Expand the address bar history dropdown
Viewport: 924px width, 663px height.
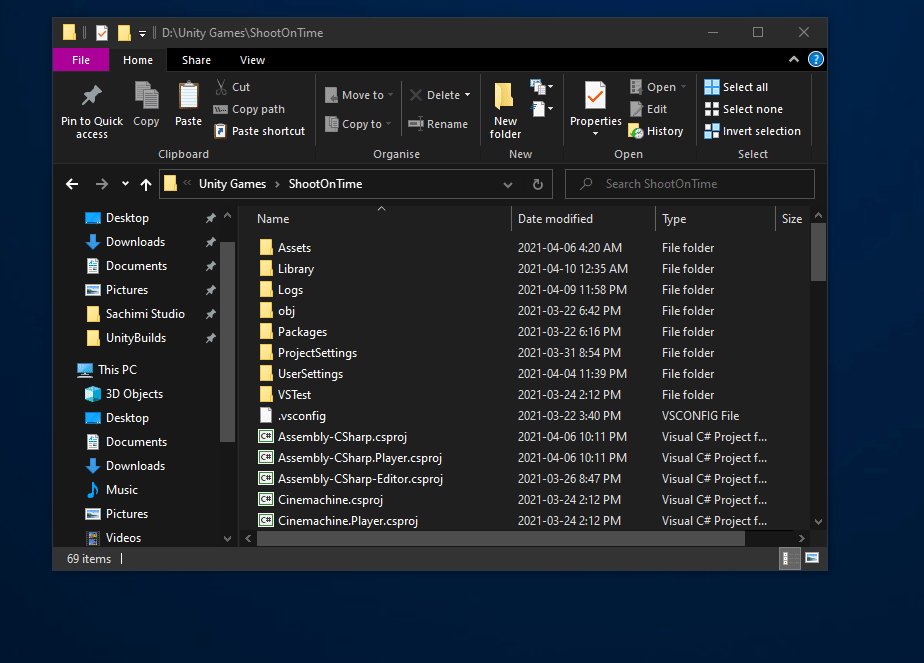coord(507,184)
